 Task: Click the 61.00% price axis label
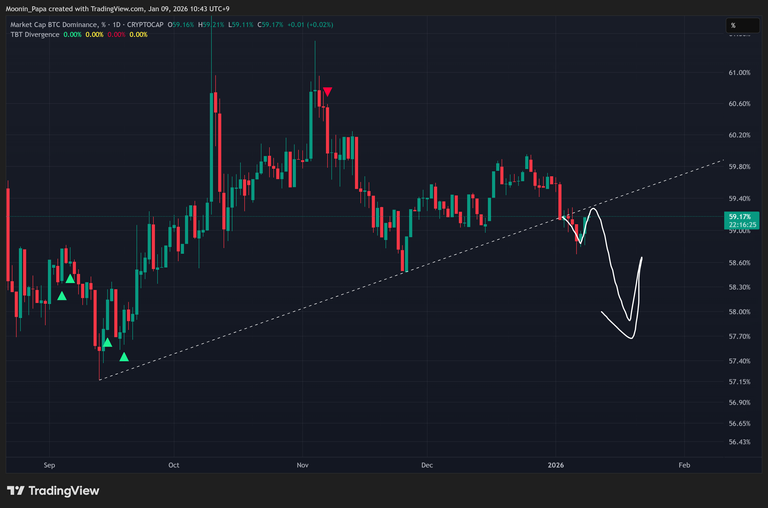tap(740, 72)
